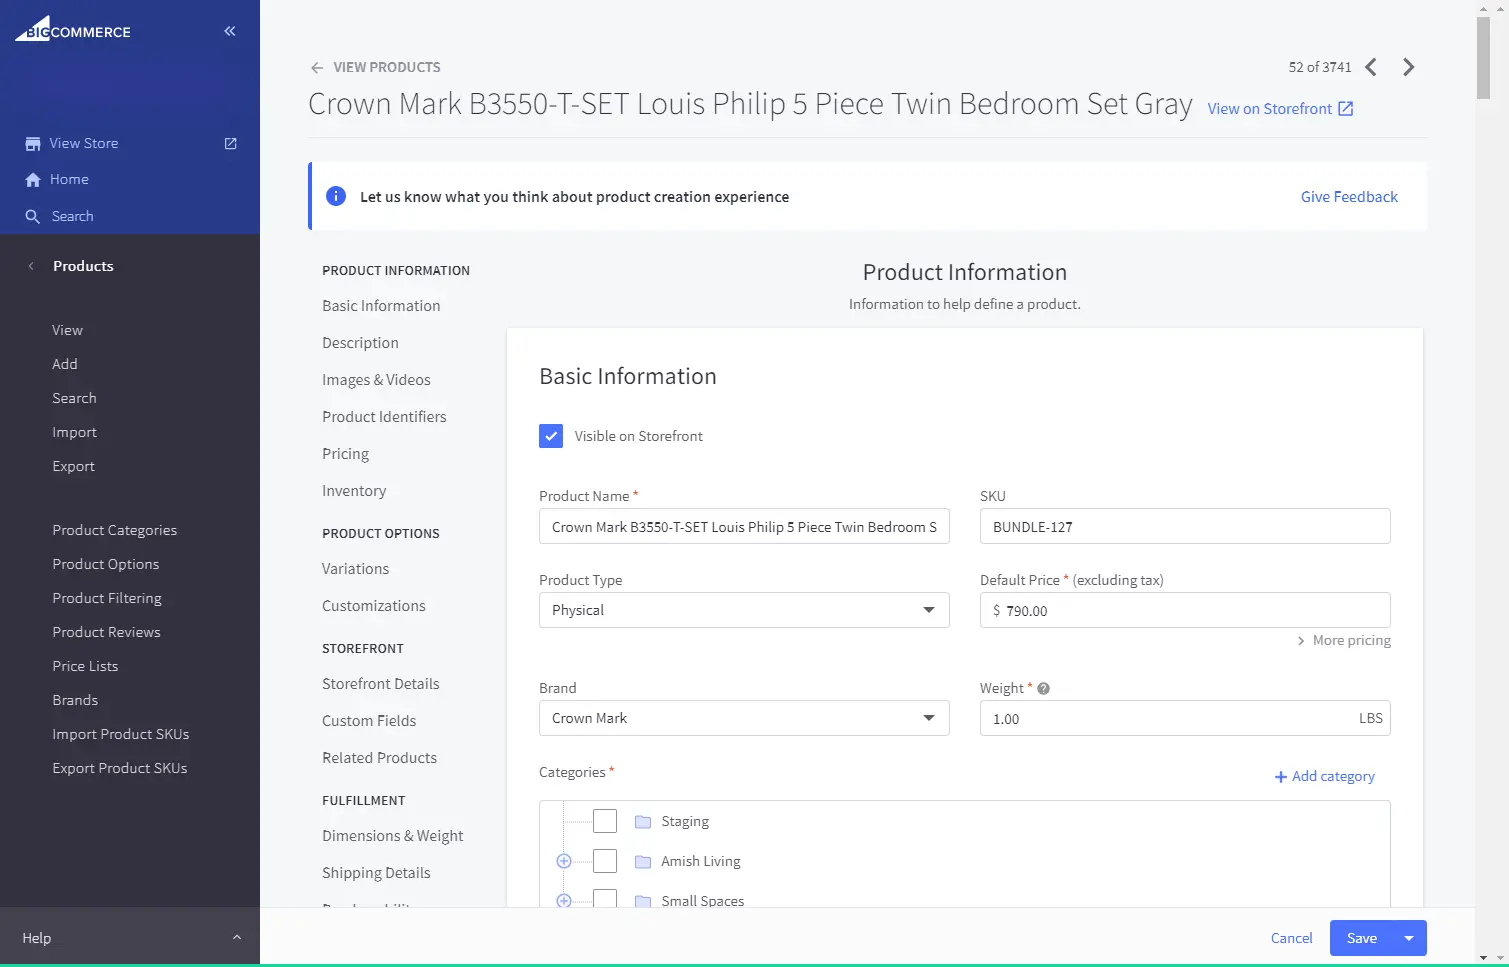
Task: Expand the Amish Living category tree
Action: click(564, 861)
